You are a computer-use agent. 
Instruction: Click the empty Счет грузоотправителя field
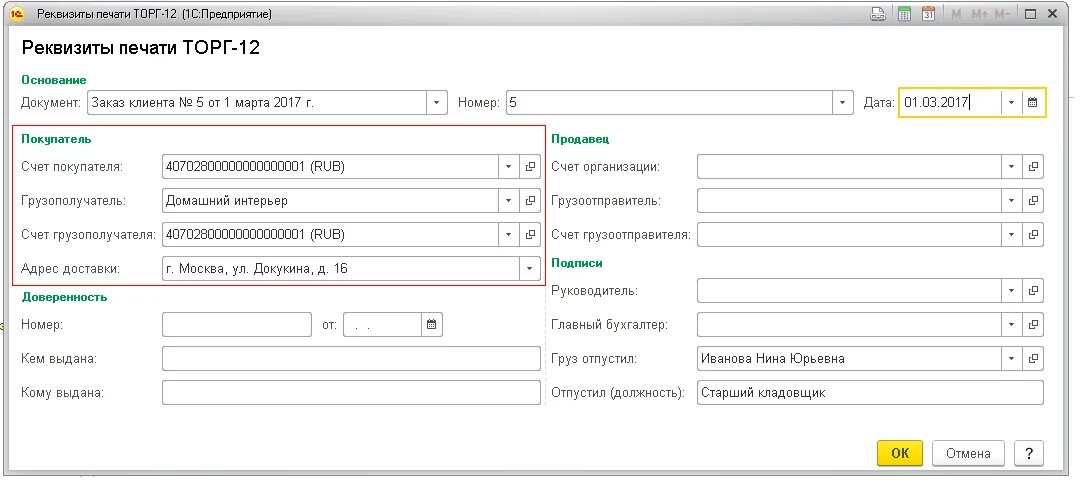pyautogui.click(x=849, y=235)
